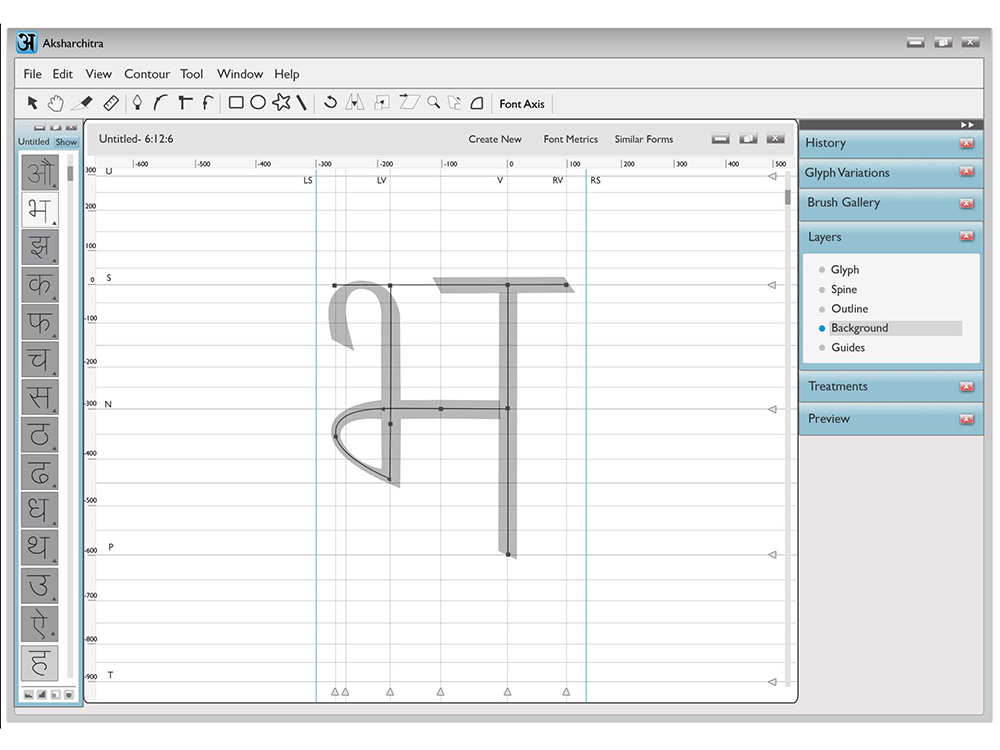Click the Similar Forms button
The width and height of the screenshot is (1000, 750).
pyautogui.click(x=643, y=139)
